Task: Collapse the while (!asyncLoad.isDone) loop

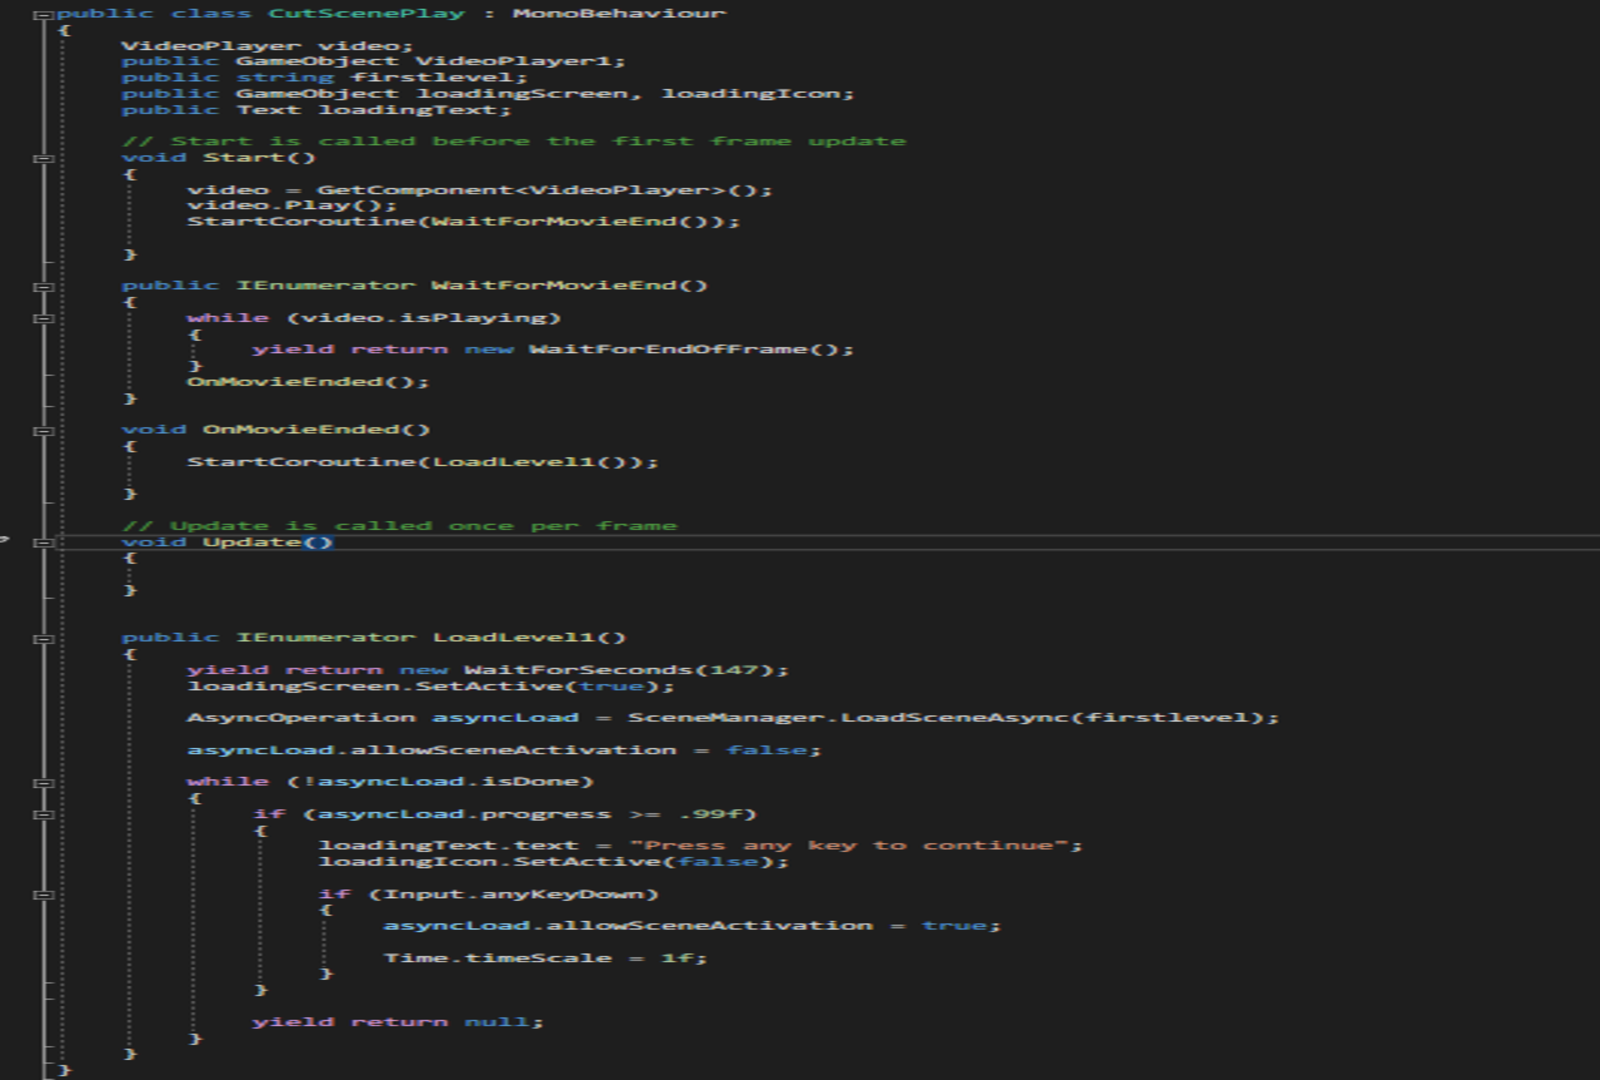Action: pyautogui.click(x=43, y=782)
